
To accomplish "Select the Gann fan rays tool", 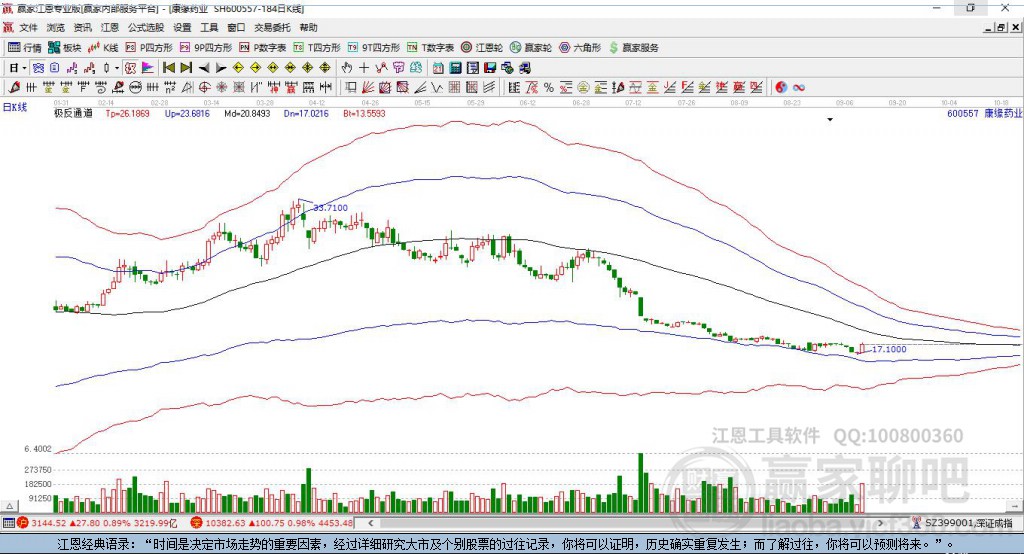I will point(367,88).
